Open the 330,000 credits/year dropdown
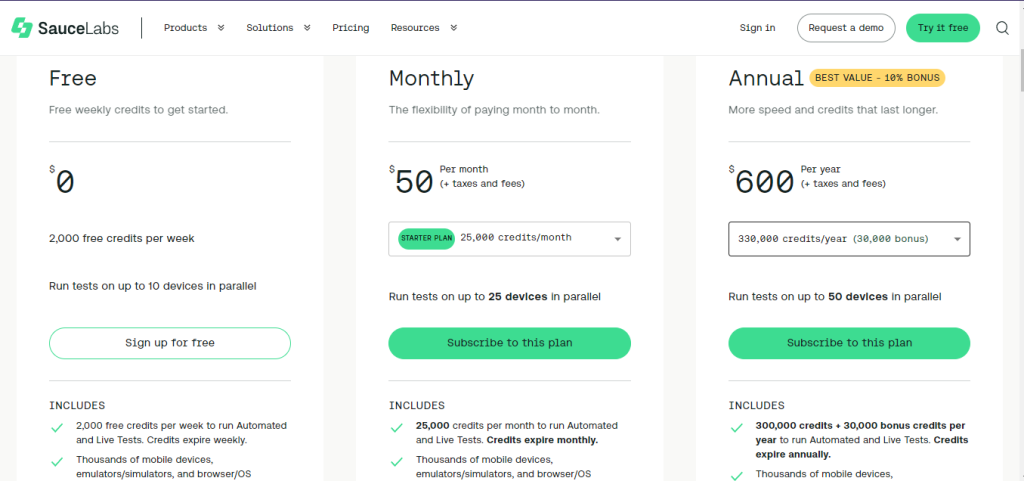Viewport: 1024px width, 481px height. [849, 239]
